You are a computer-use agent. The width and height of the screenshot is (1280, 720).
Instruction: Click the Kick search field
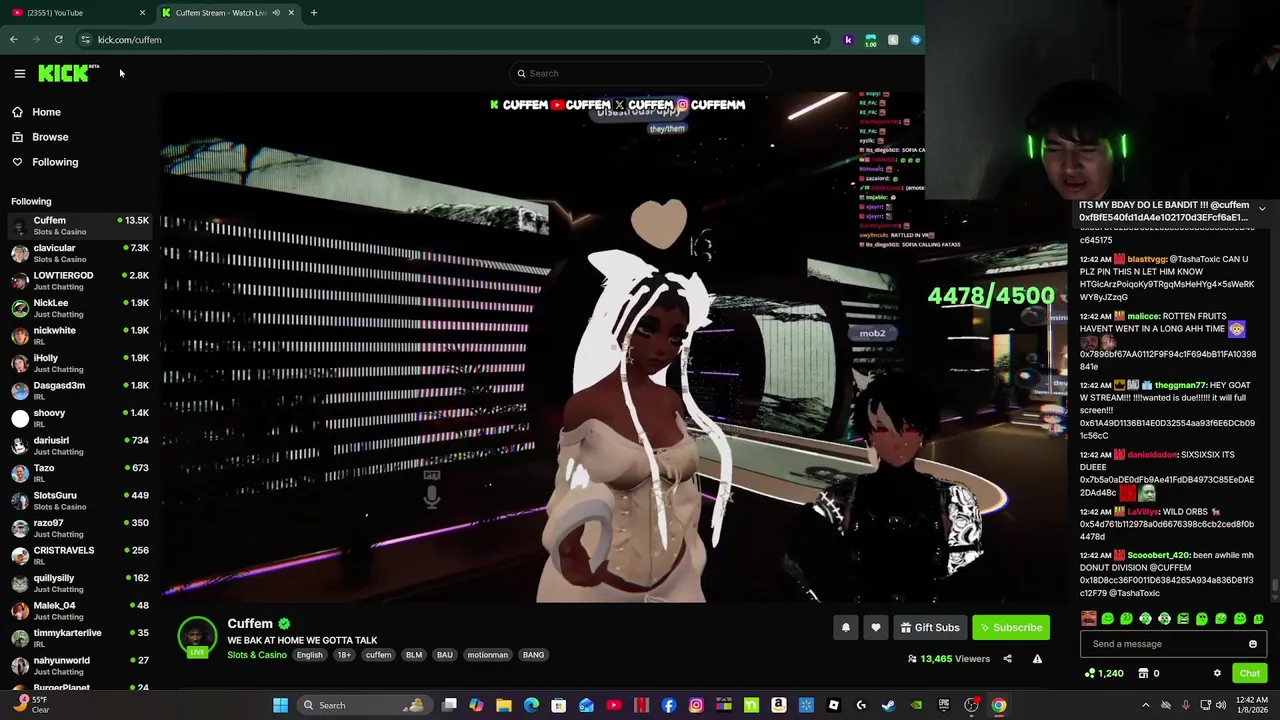[x=640, y=73]
